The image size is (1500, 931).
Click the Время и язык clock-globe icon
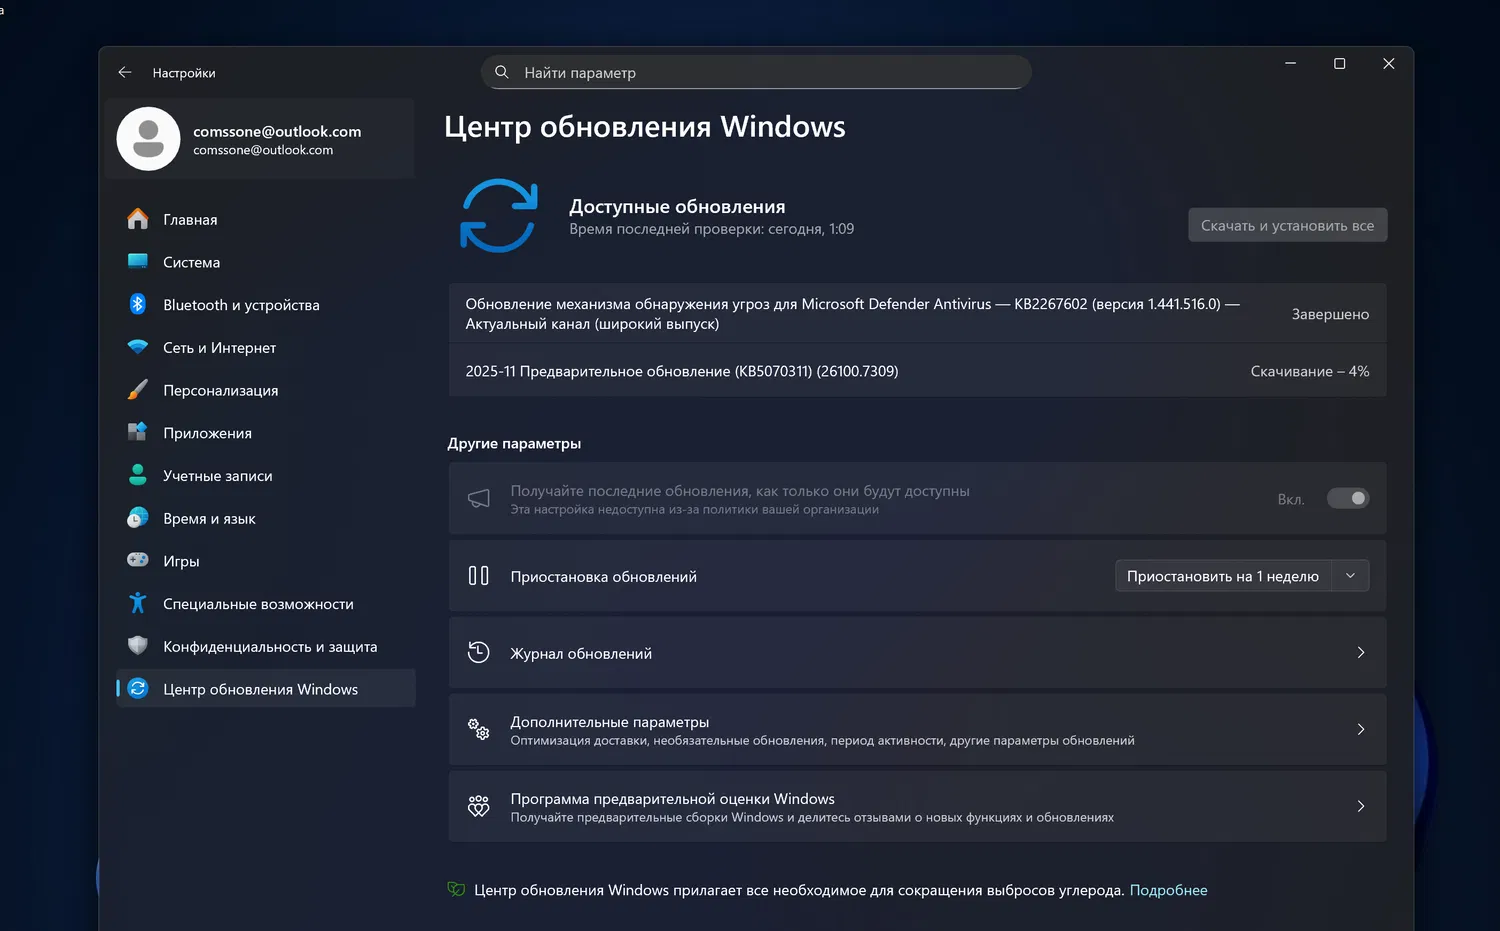point(138,518)
